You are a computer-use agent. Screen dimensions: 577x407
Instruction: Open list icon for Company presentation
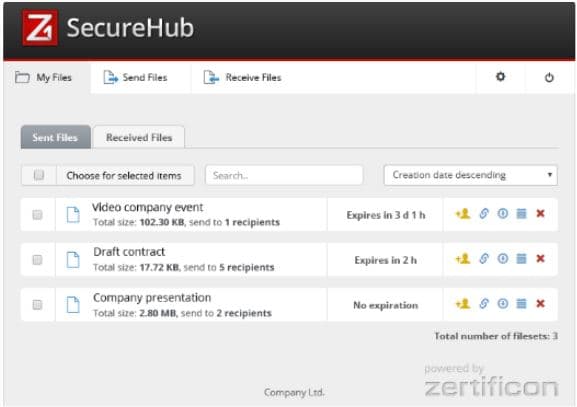click(521, 304)
